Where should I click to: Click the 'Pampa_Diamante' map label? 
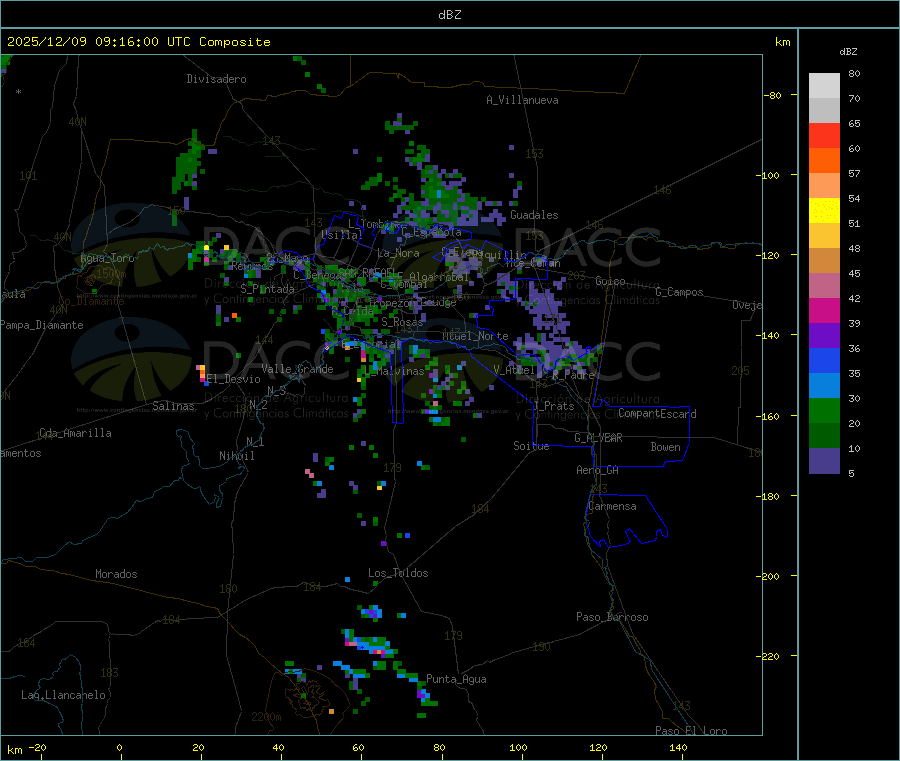click(x=42, y=325)
